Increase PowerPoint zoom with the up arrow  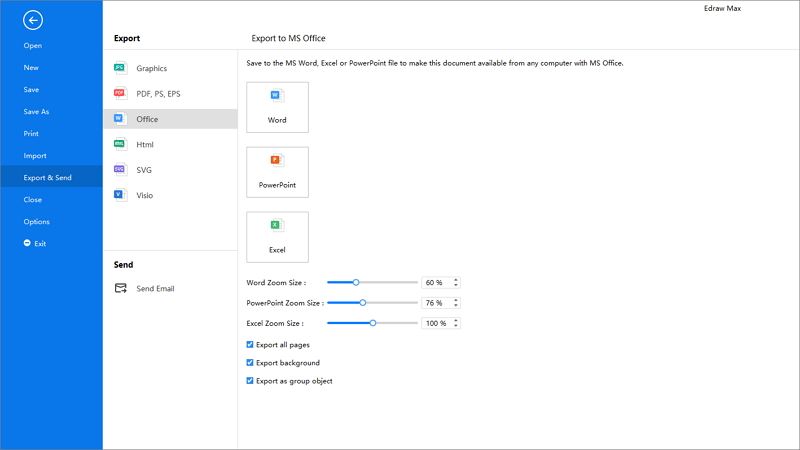click(456, 300)
